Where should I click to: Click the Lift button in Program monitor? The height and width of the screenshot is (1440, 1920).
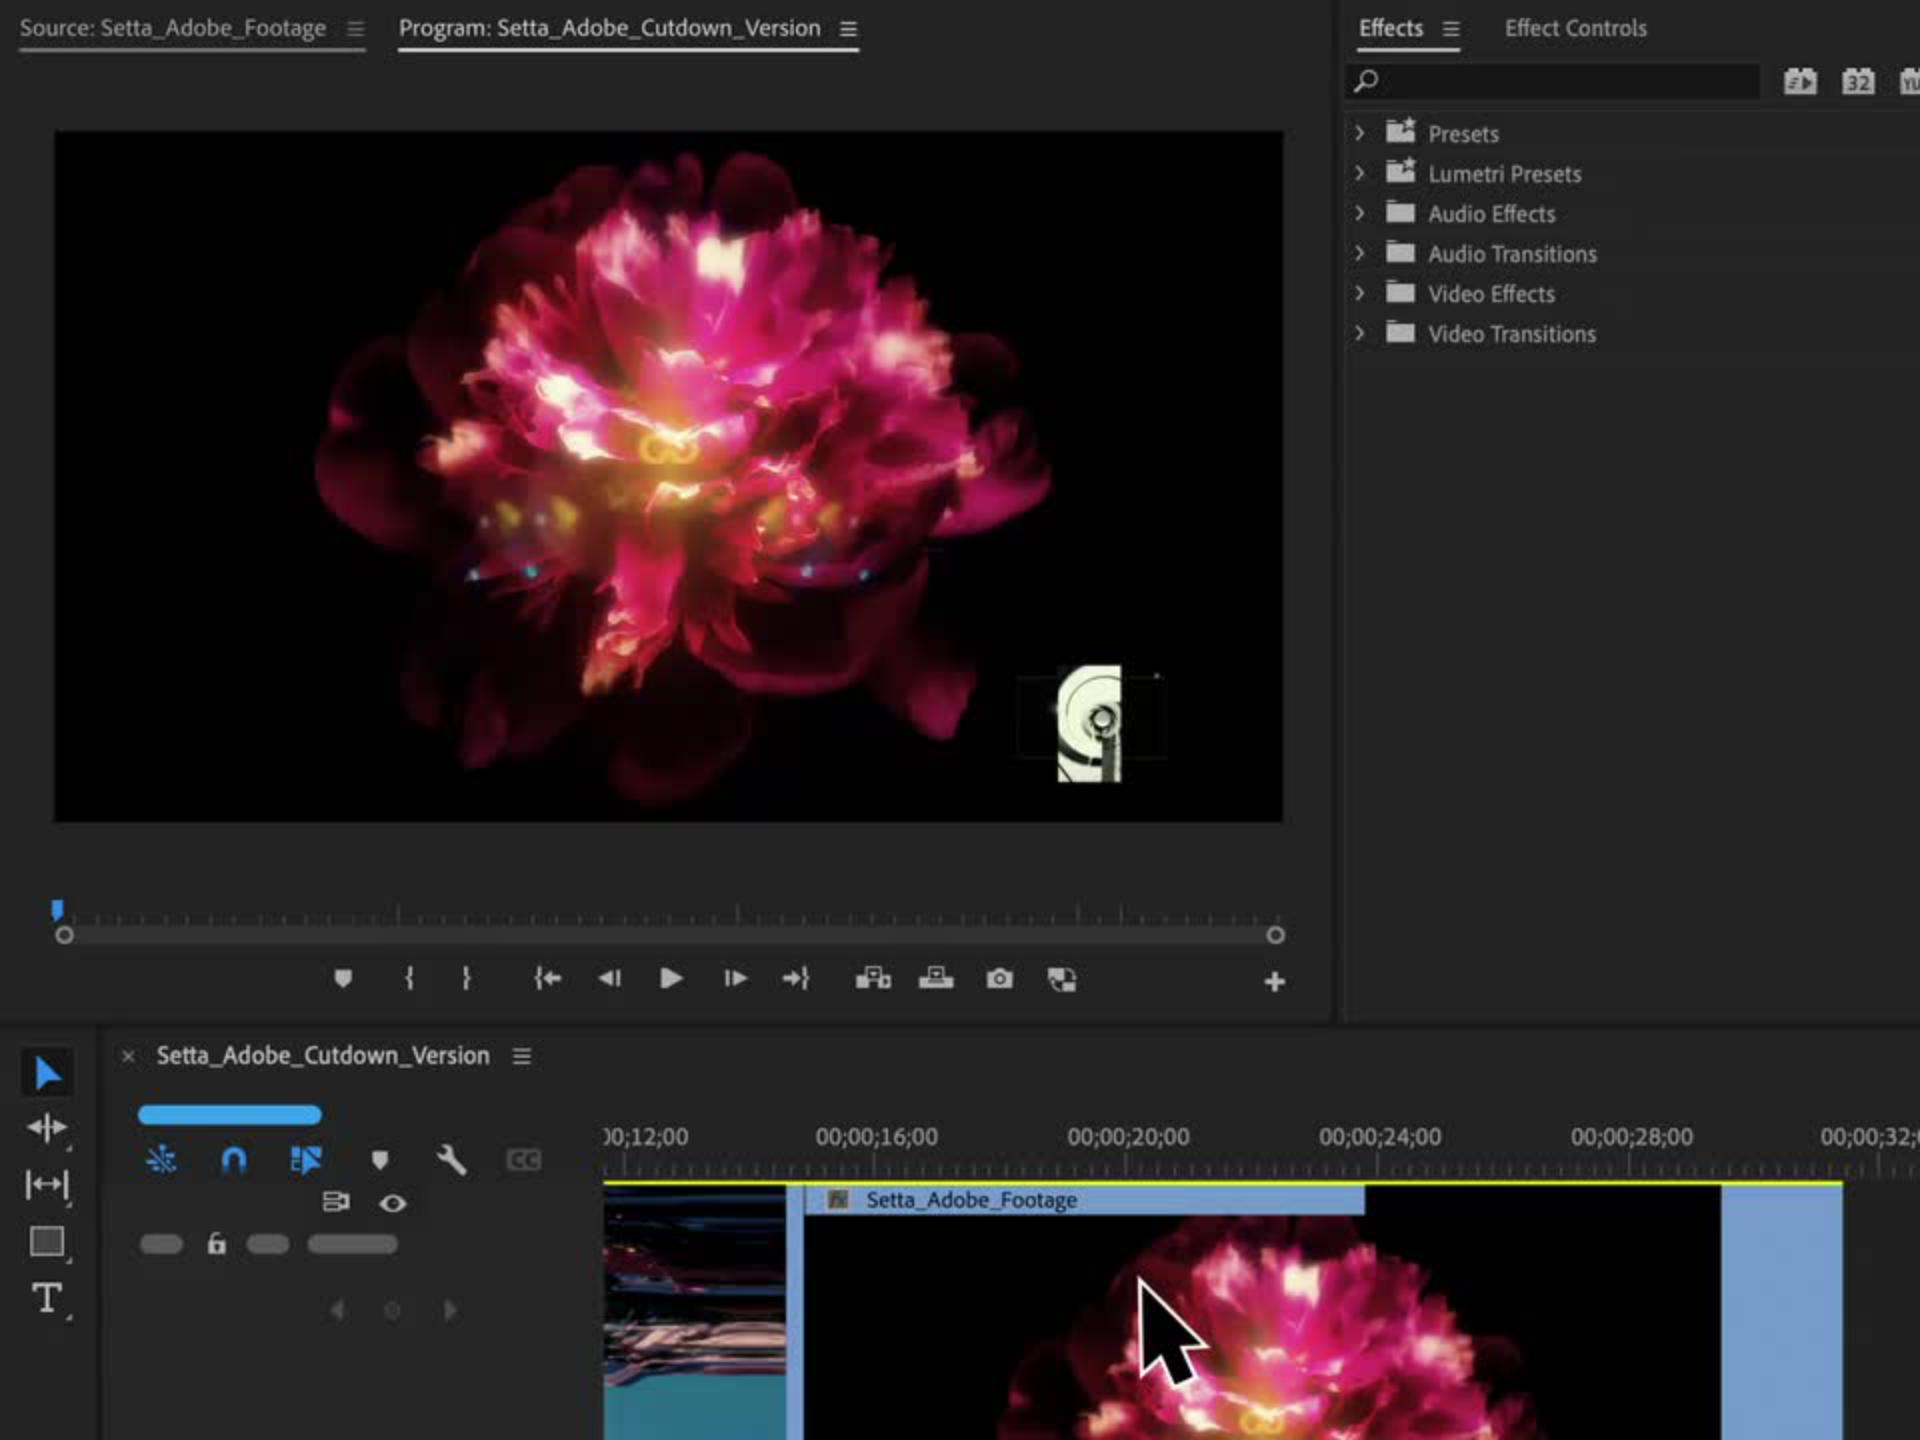point(873,979)
